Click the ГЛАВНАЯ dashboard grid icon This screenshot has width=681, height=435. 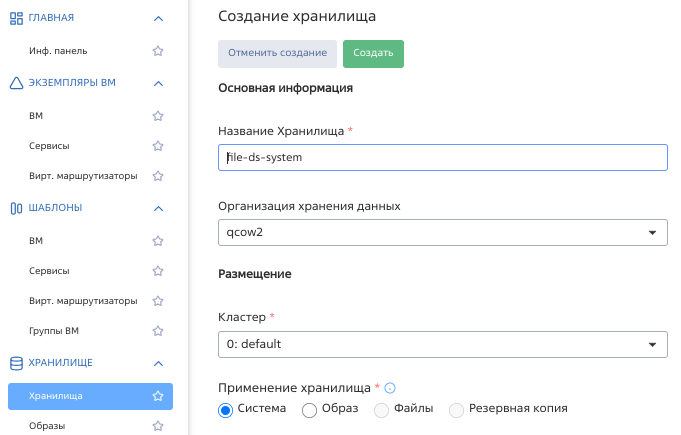[16, 18]
